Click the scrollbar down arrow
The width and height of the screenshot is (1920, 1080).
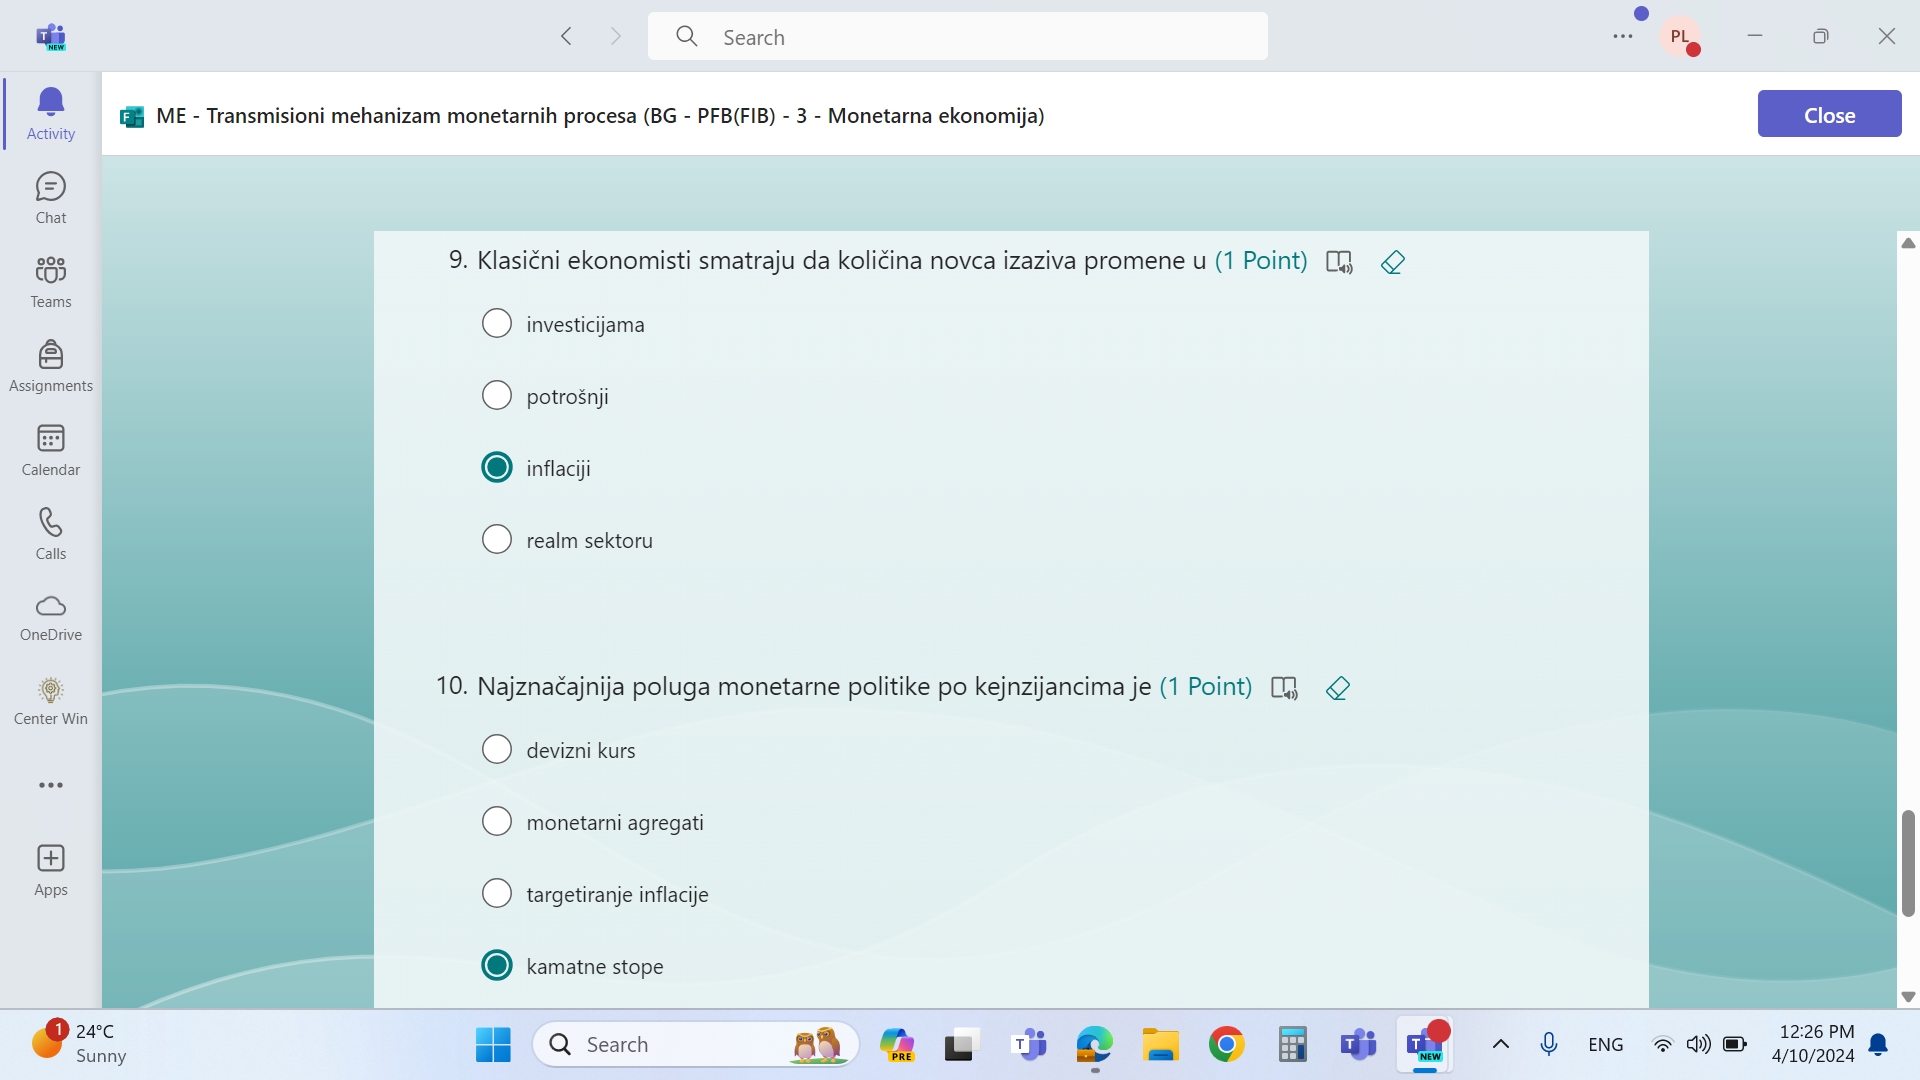(1908, 997)
